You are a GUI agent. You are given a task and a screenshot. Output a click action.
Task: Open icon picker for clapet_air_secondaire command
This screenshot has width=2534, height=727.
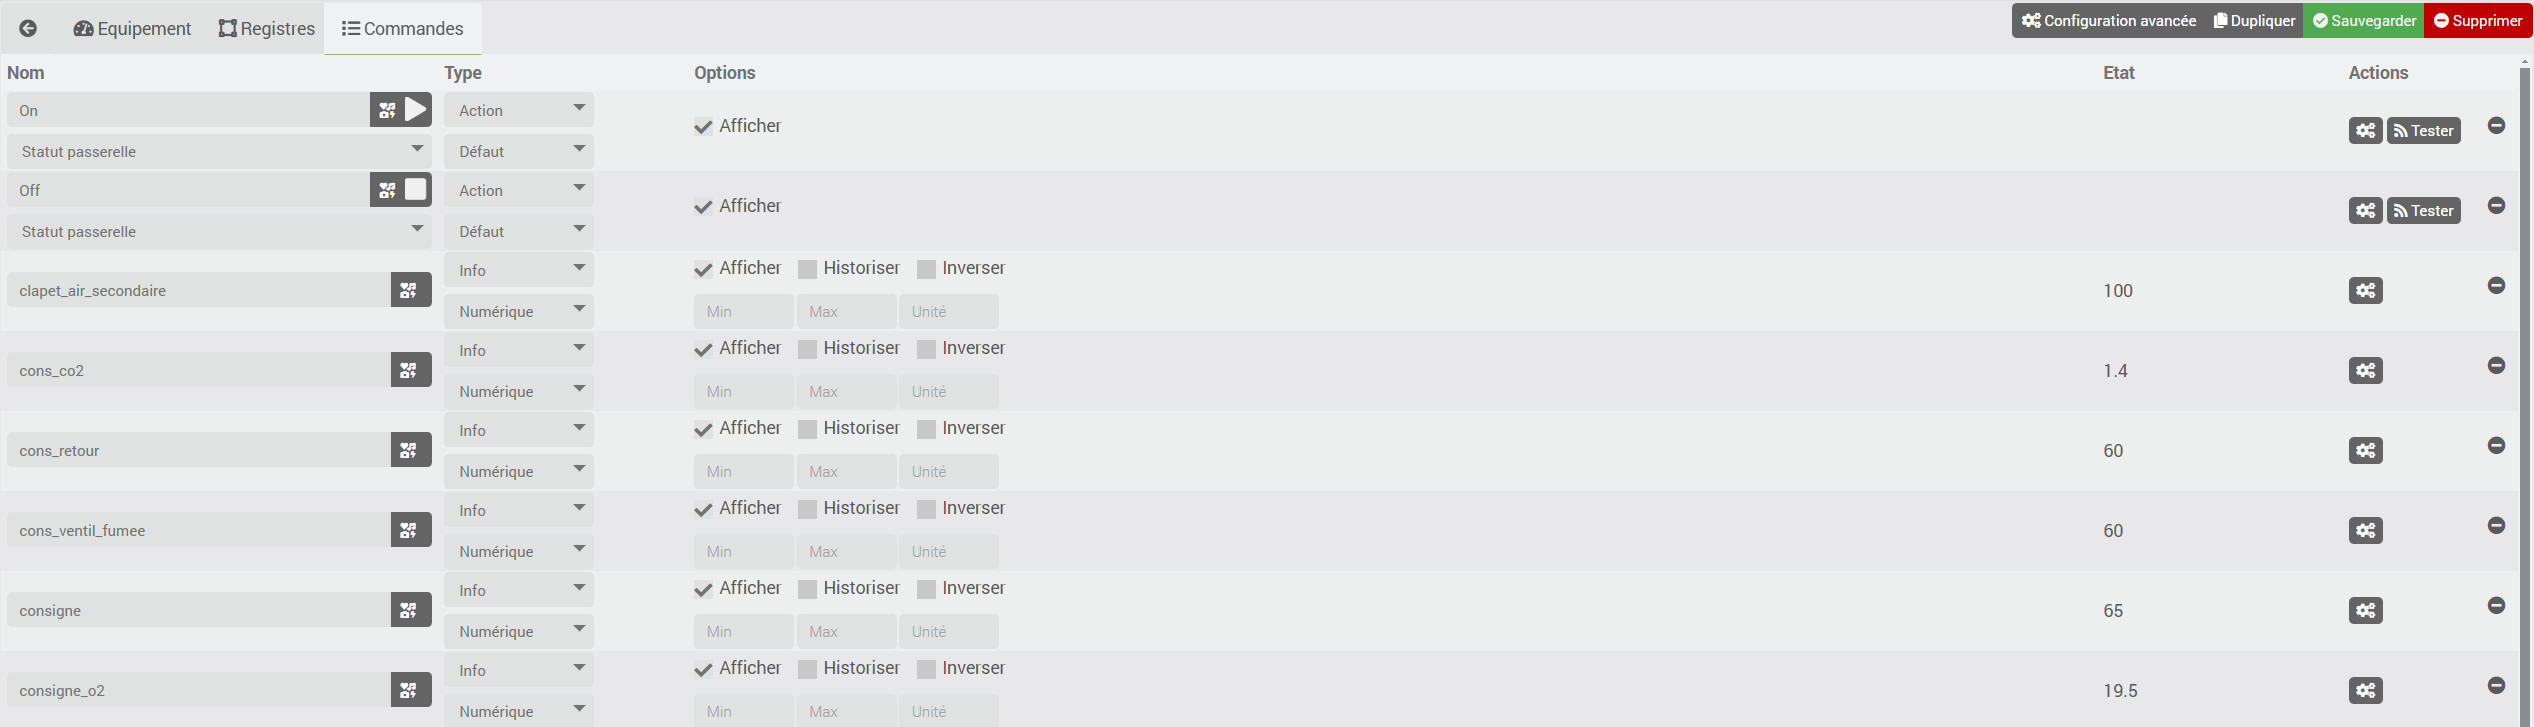point(410,290)
